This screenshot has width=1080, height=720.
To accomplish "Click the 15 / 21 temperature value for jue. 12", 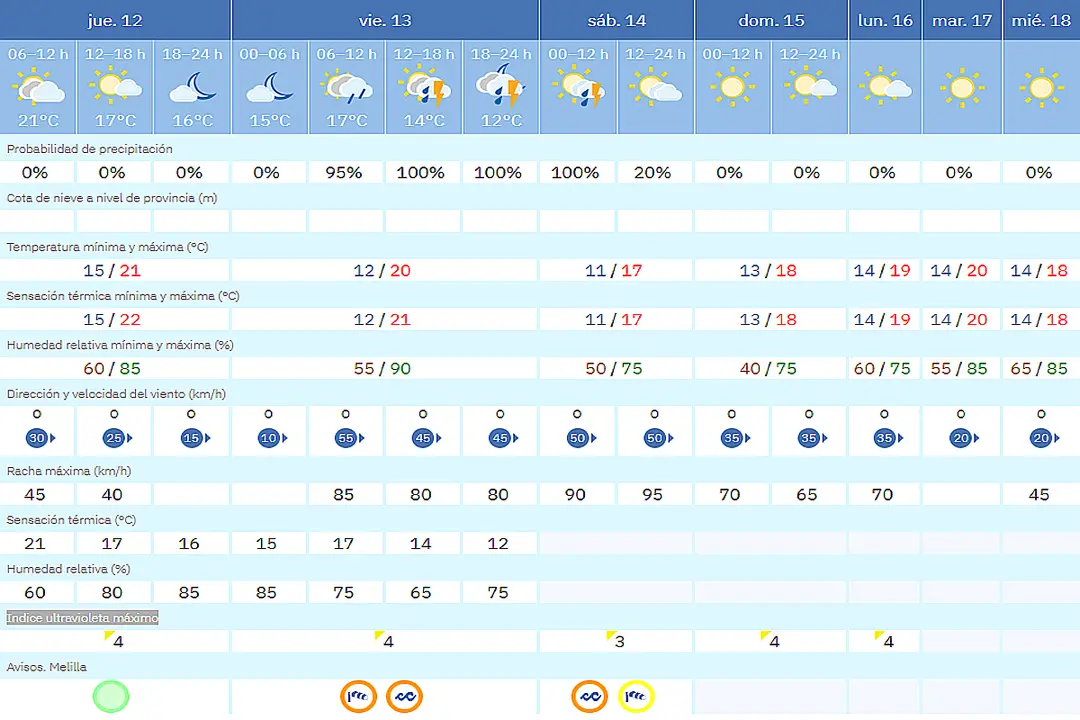I will [112, 270].
